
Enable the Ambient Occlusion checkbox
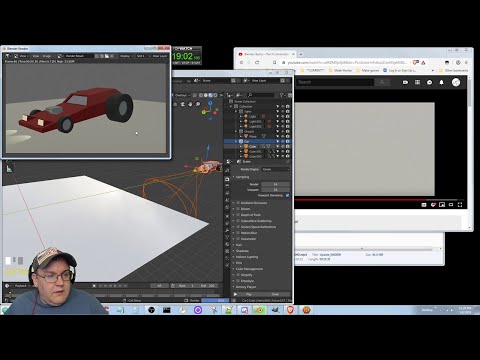tap(238, 203)
